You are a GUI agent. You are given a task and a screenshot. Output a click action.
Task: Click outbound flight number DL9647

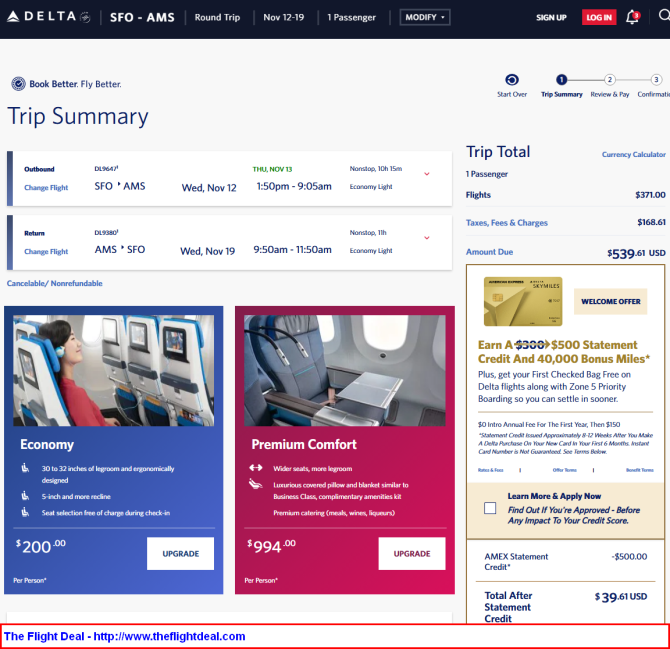click(x=106, y=169)
